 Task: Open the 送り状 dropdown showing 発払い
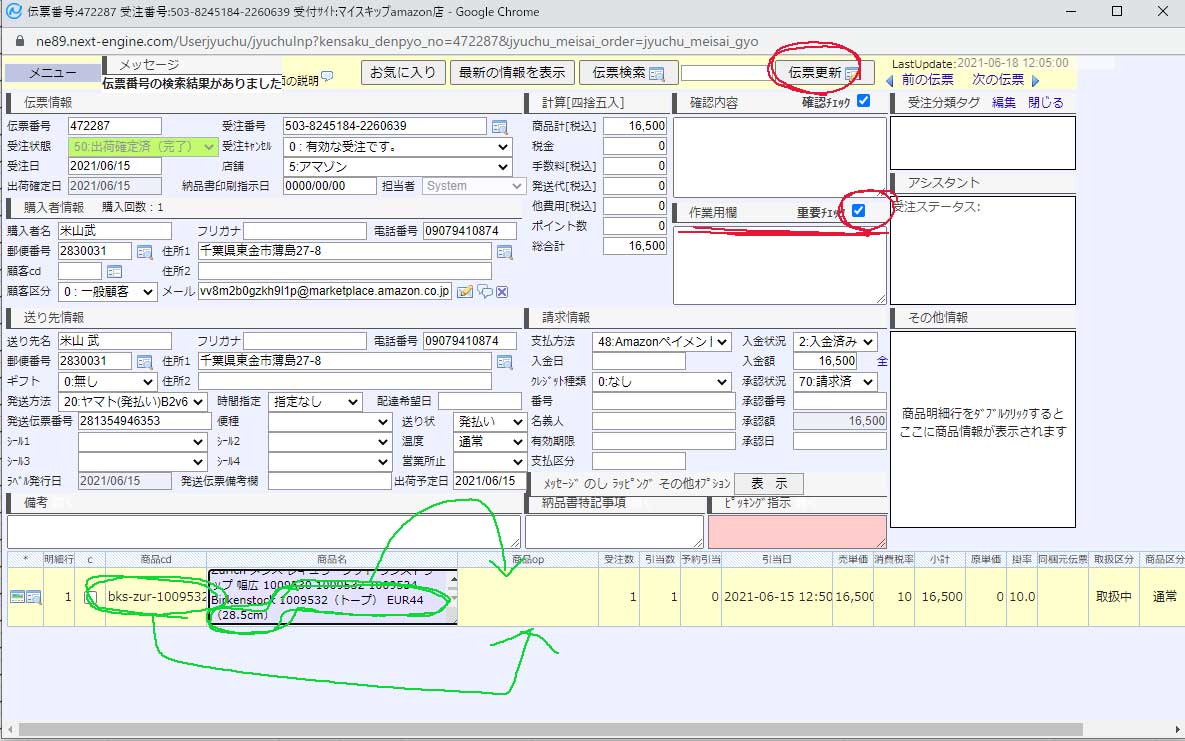pyautogui.click(x=489, y=422)
